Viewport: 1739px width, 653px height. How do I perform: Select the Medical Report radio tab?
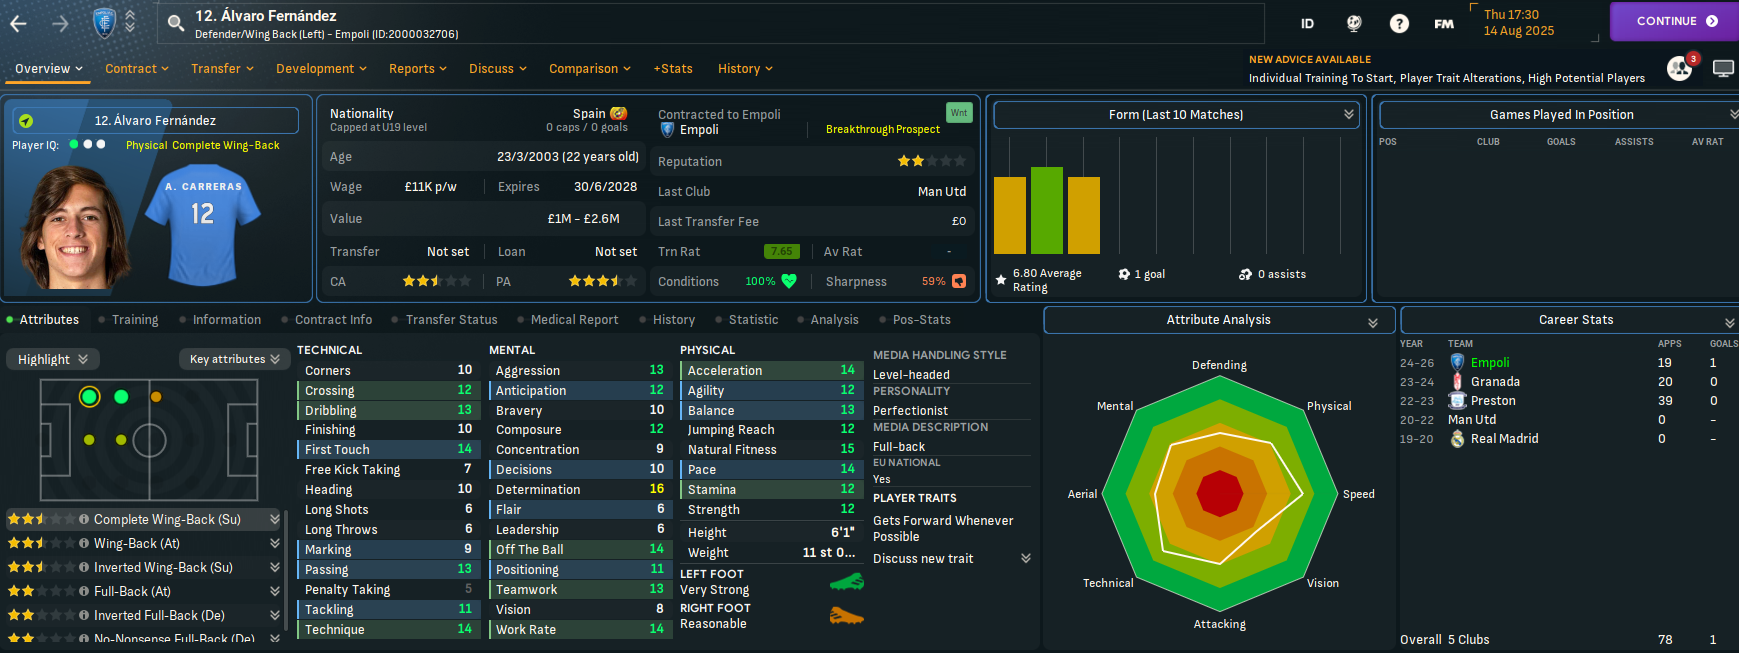coord(574,320)
